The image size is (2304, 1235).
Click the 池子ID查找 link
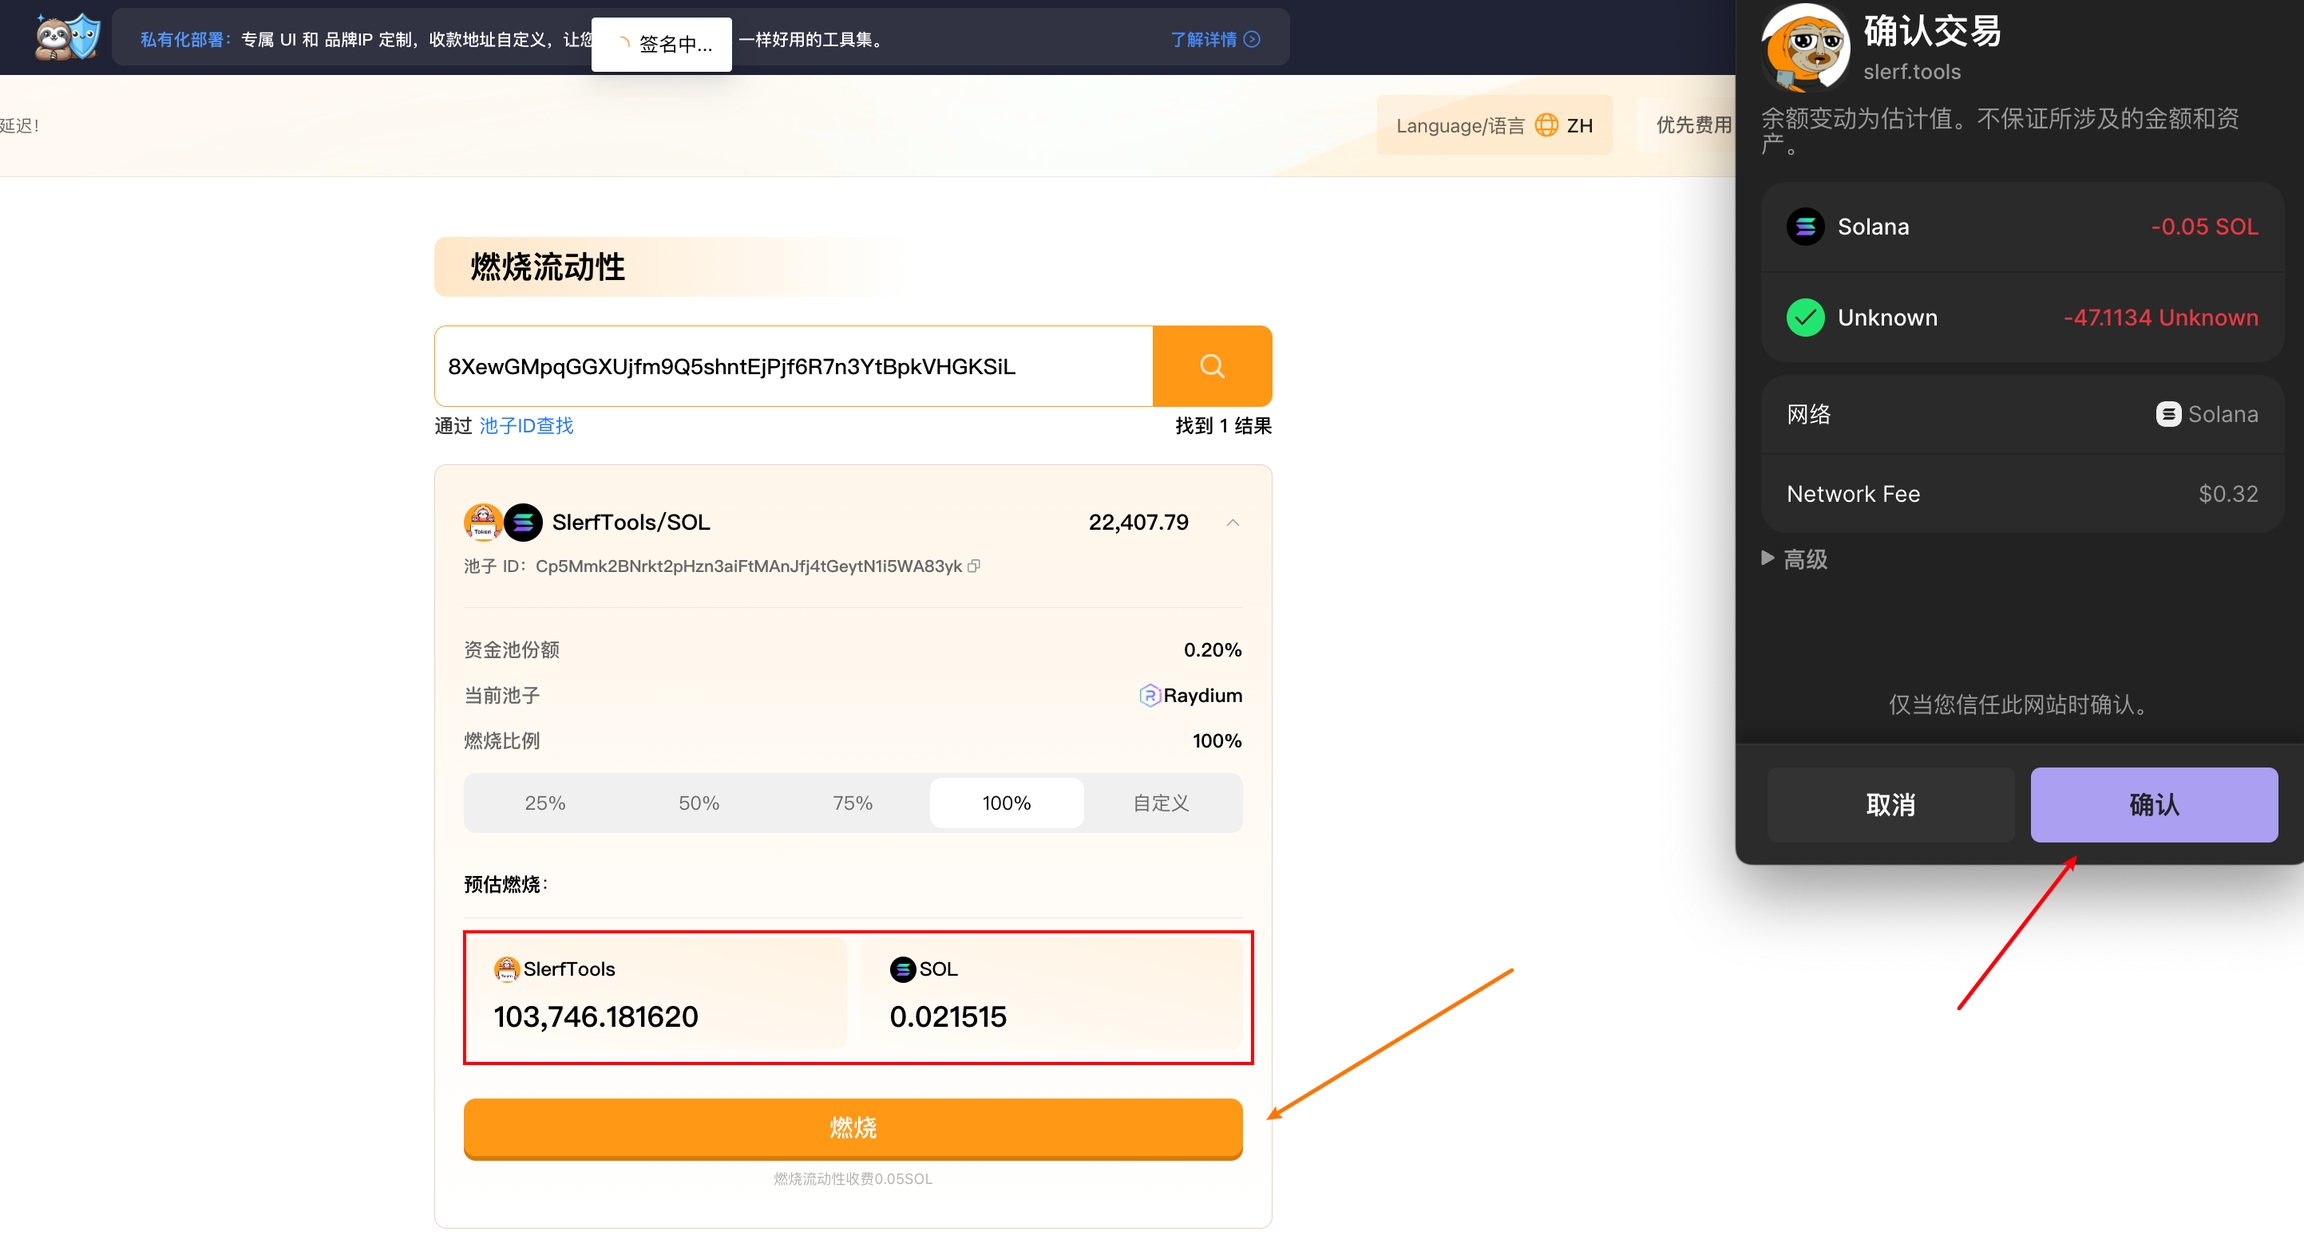[x=526, y=426]
